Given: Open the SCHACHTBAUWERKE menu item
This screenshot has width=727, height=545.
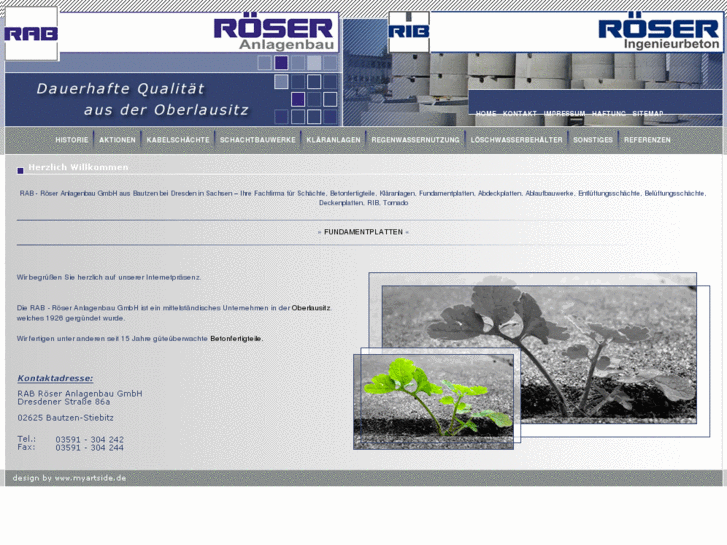Looking at the screenshot, I should click(x=258, y=140).
